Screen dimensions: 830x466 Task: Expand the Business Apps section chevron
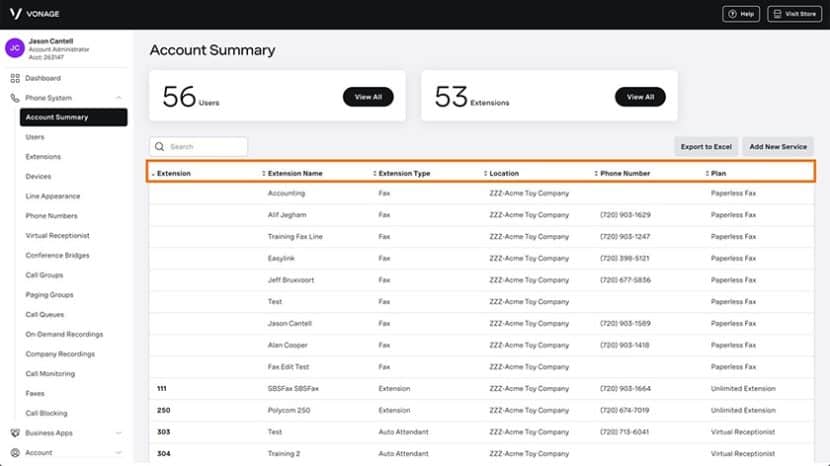119,433
